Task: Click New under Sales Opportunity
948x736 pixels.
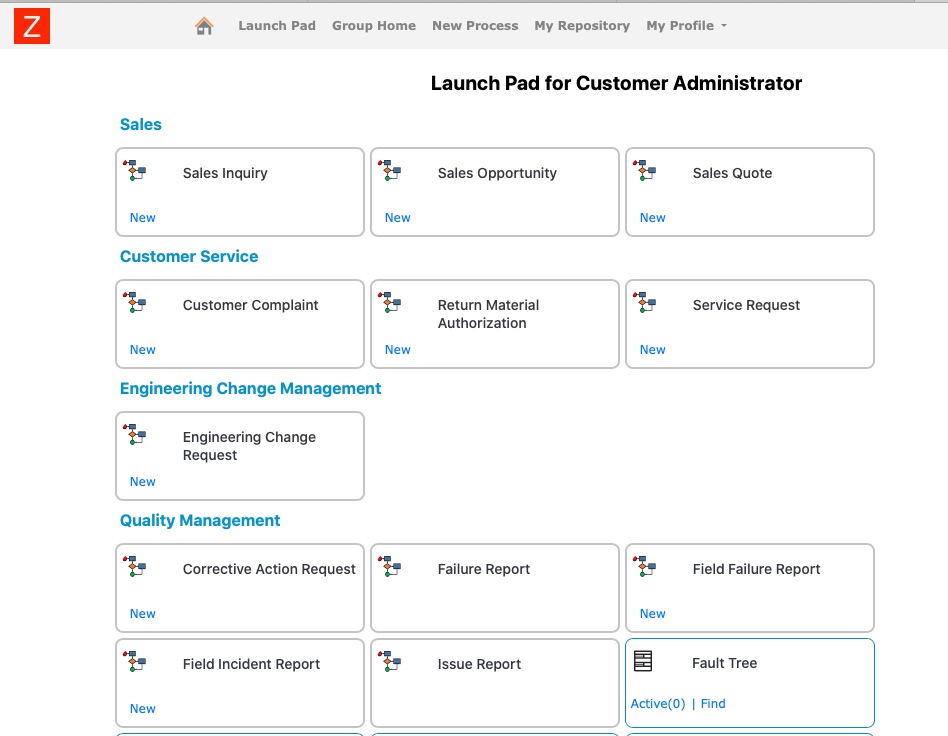Action: 398,218
